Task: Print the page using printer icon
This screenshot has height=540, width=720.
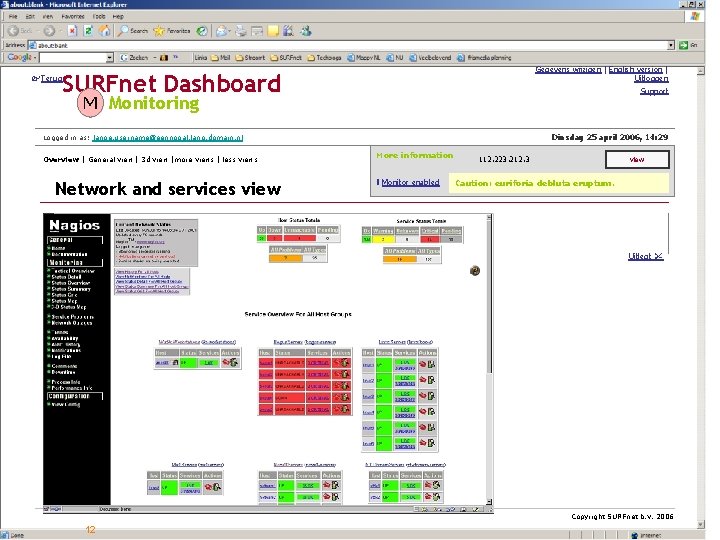Action: (x=241, y=31)
